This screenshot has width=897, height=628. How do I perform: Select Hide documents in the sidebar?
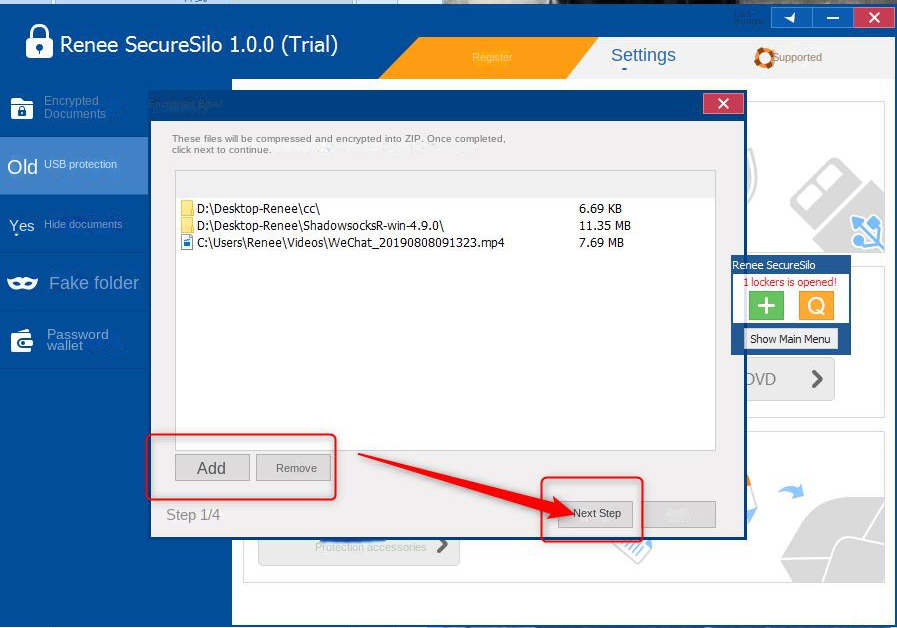click(x=74, y=225)
